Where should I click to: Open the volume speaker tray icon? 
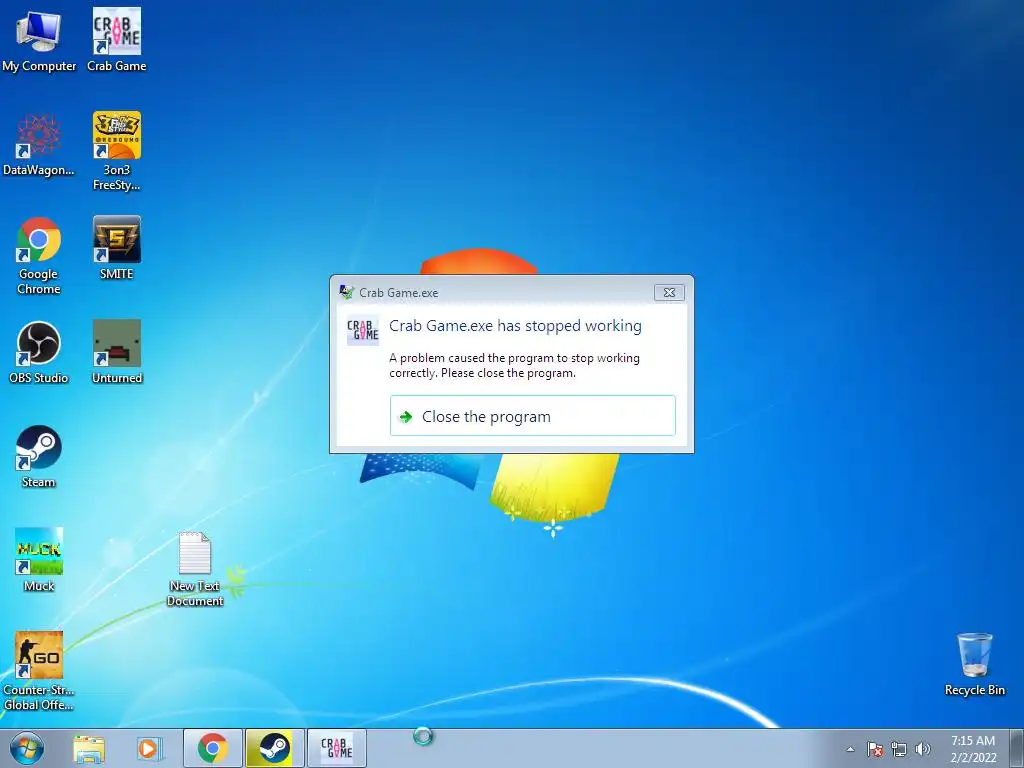923,749
